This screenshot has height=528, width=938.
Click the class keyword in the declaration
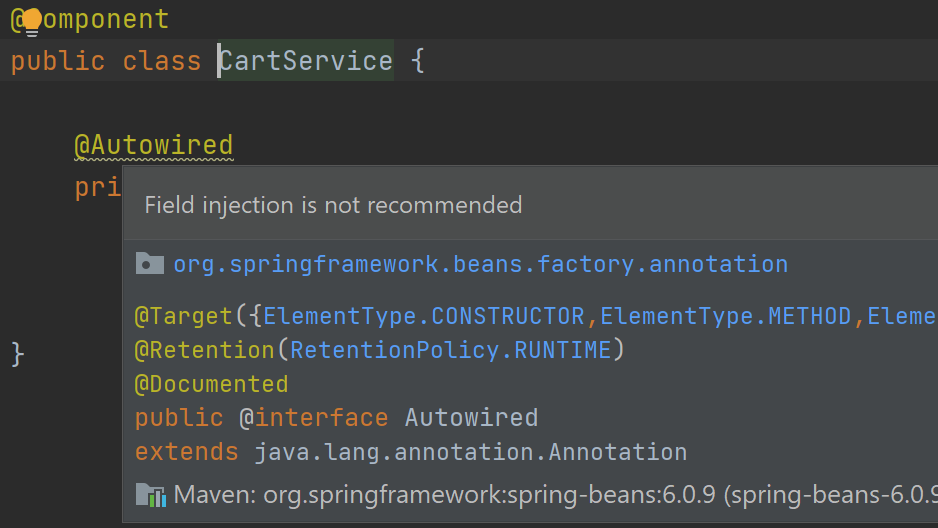pos(162,61)
